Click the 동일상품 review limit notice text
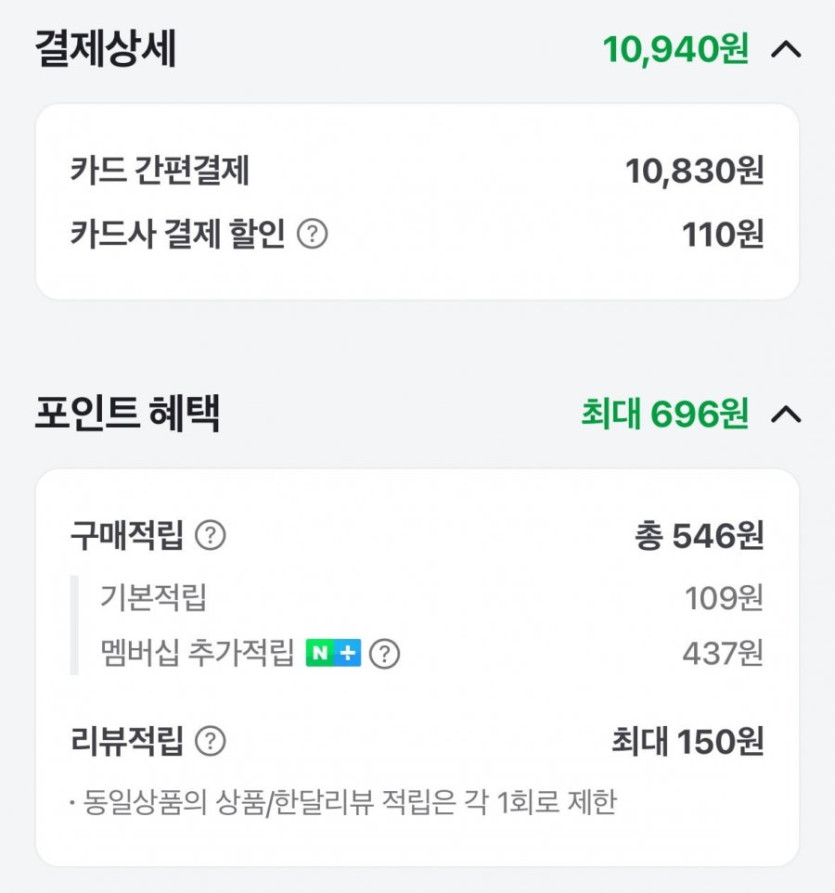The height and width of the screenshot is (893, 835). coord(344,802)
